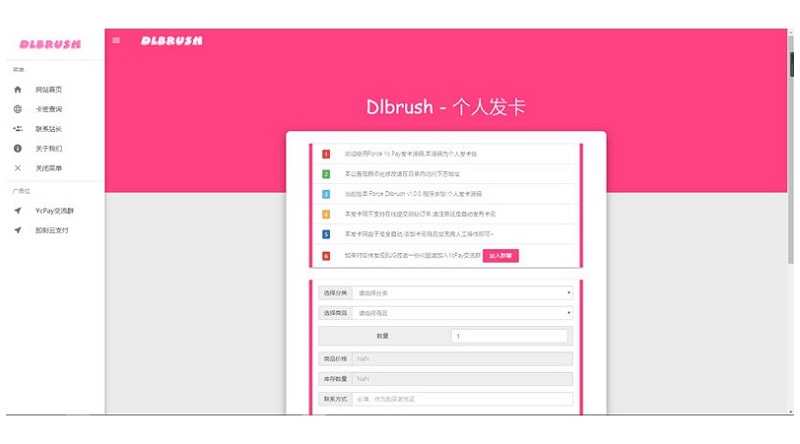Click the contact icon beside 联系站长
The width and height of the screenshot is (800, 444).
(17, 129)
